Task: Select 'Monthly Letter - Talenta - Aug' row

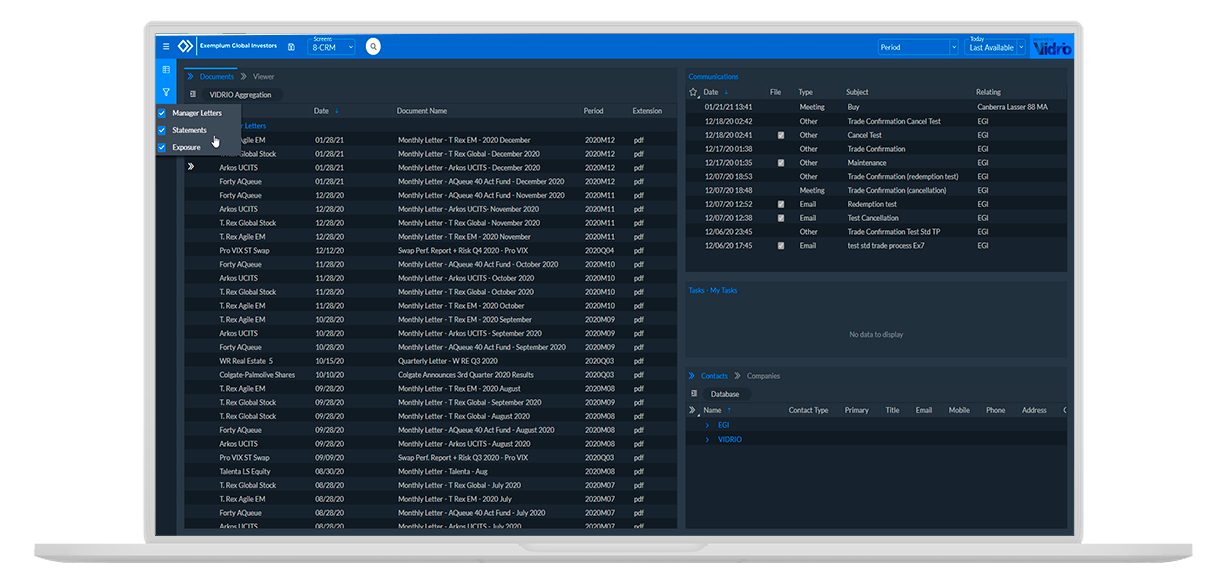Action: click(443, 471)
